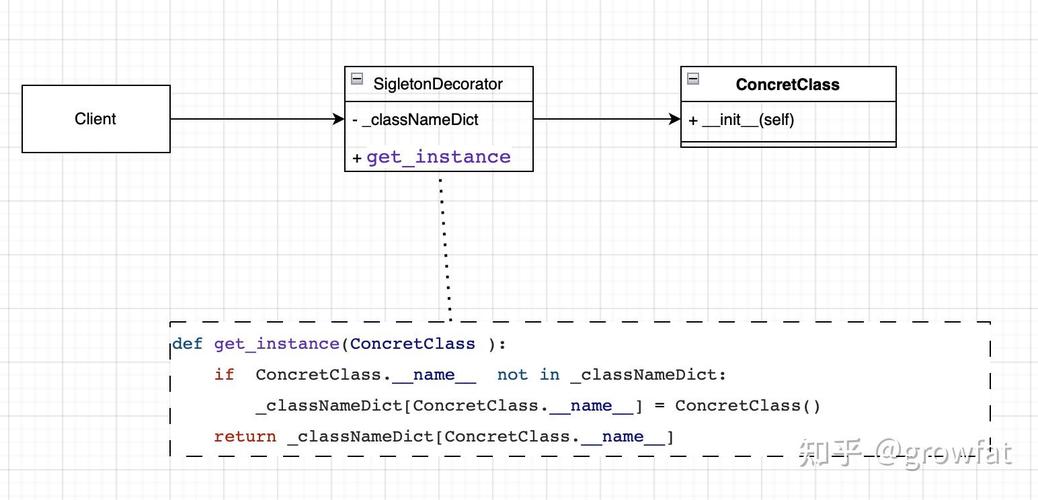
Task: Click the "if ConcretClass.__name__" code line
Action: 470,375
